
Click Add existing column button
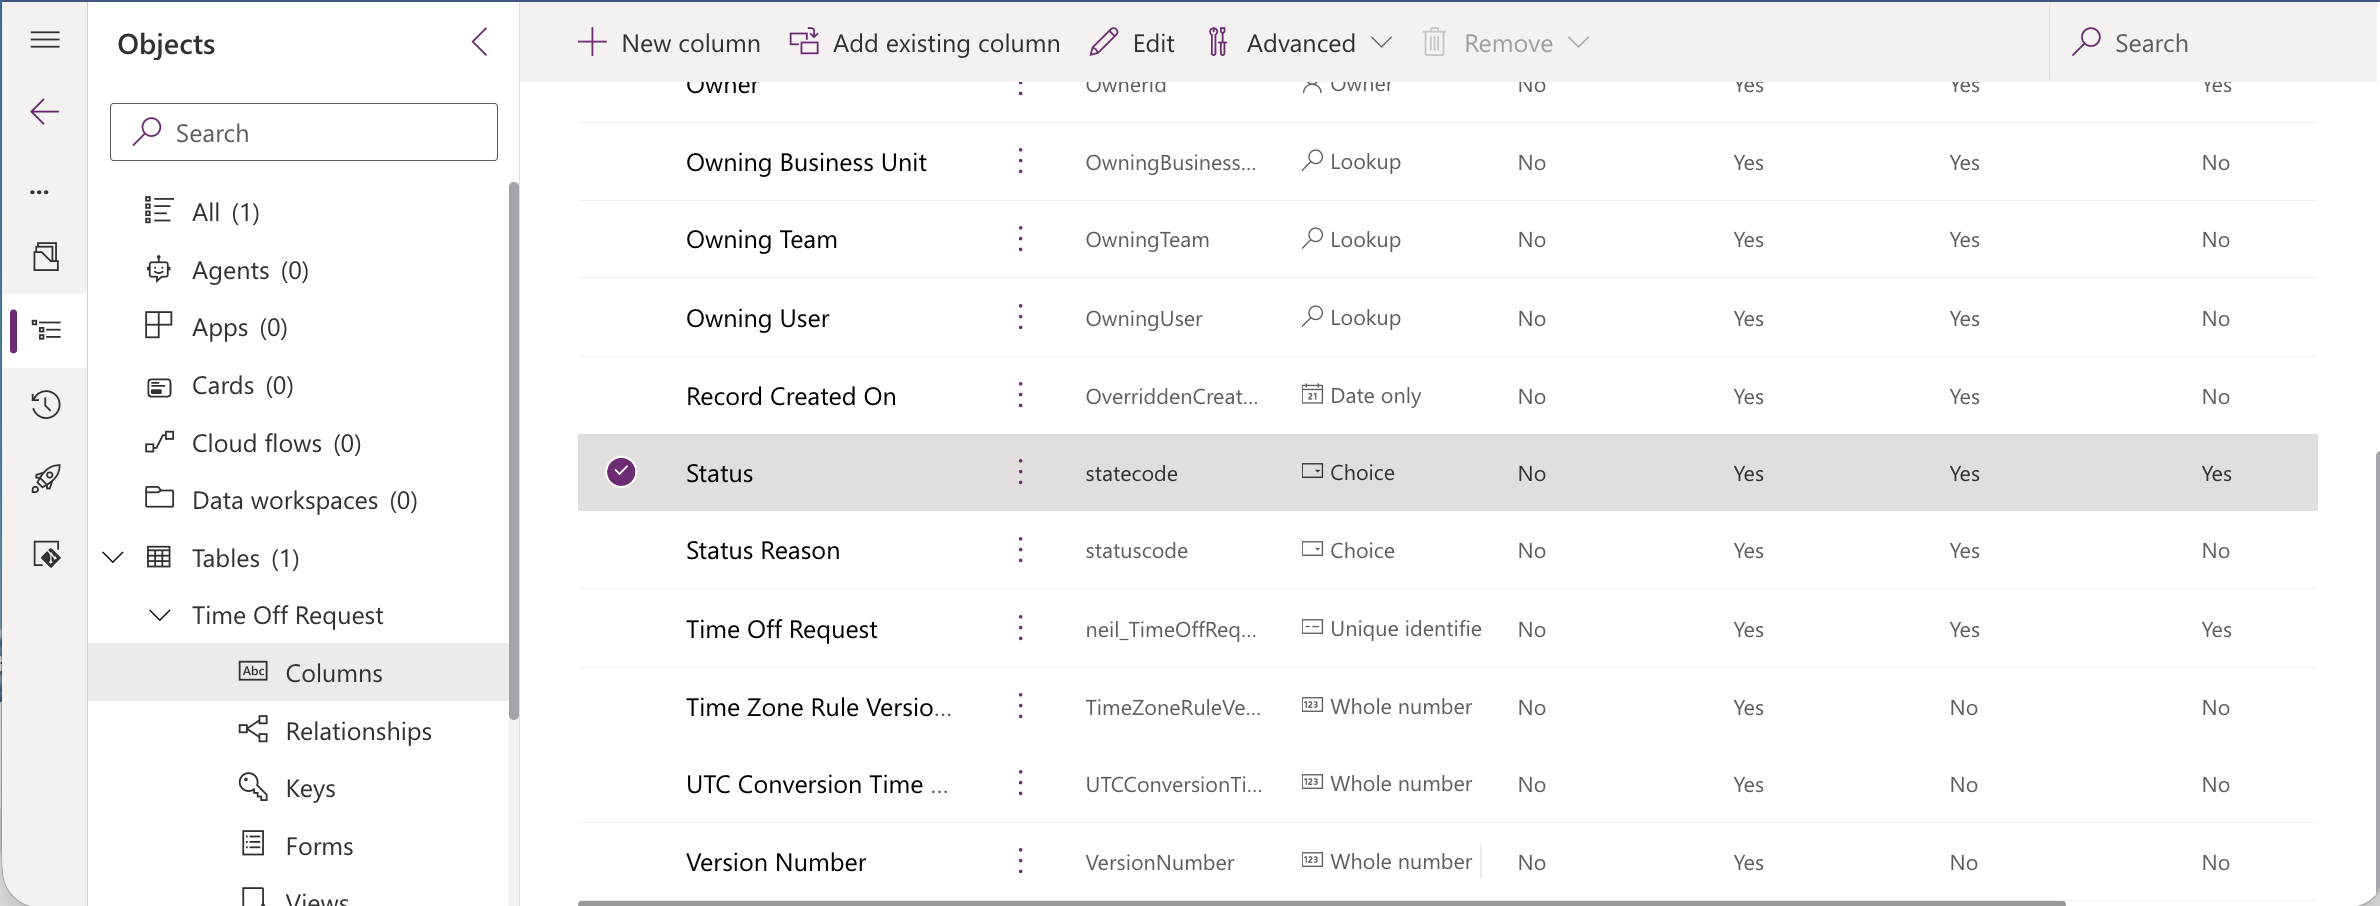coord(925,43)
